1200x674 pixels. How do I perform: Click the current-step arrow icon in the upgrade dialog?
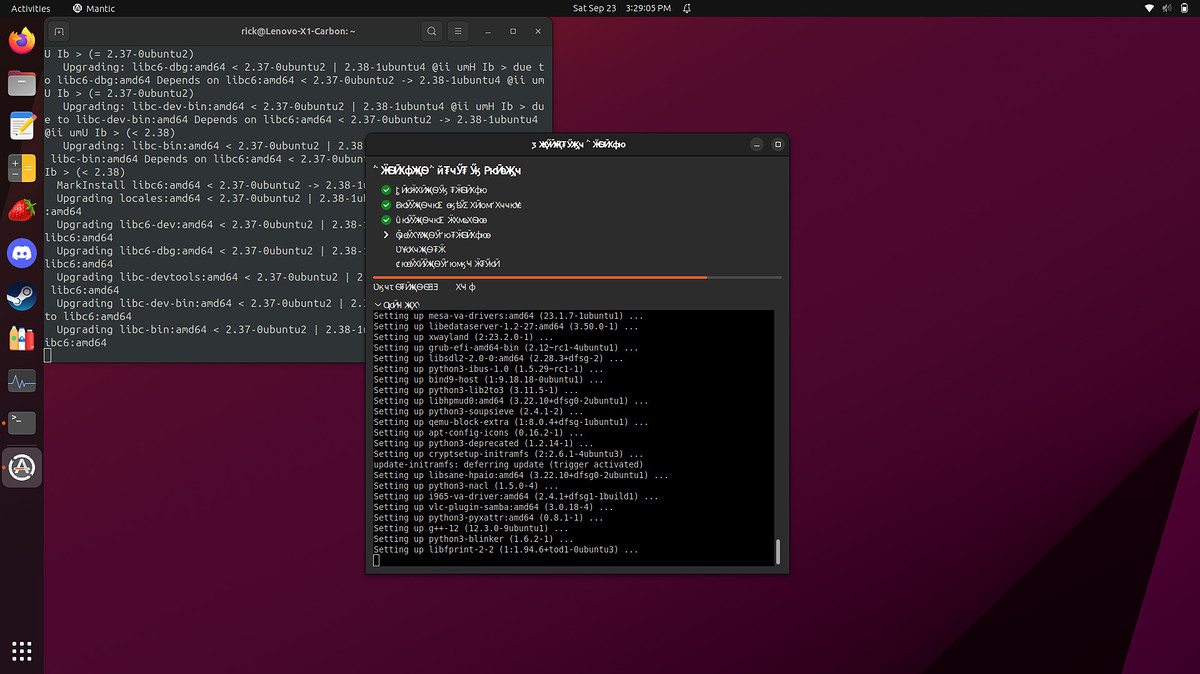[386, 234]
